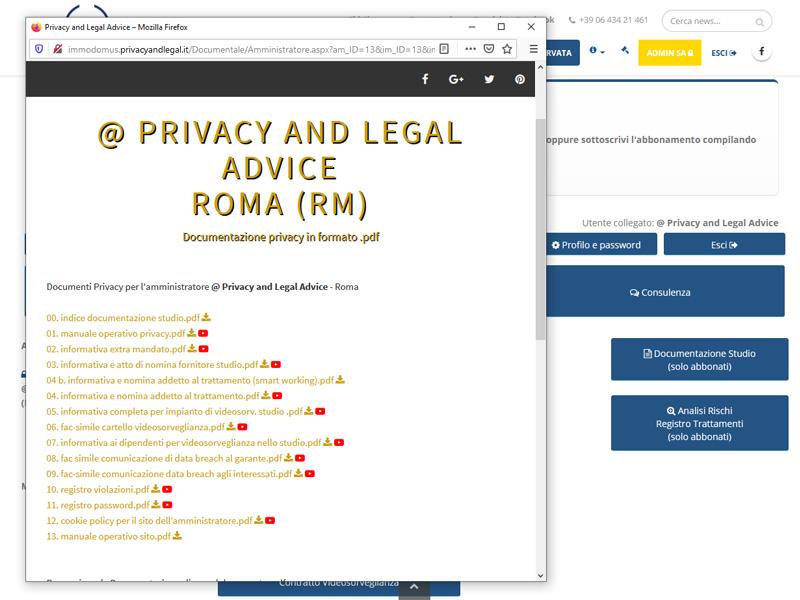Click the Twitter icon in the popup's dark header
Screen dimensions: 800x600
489,79
